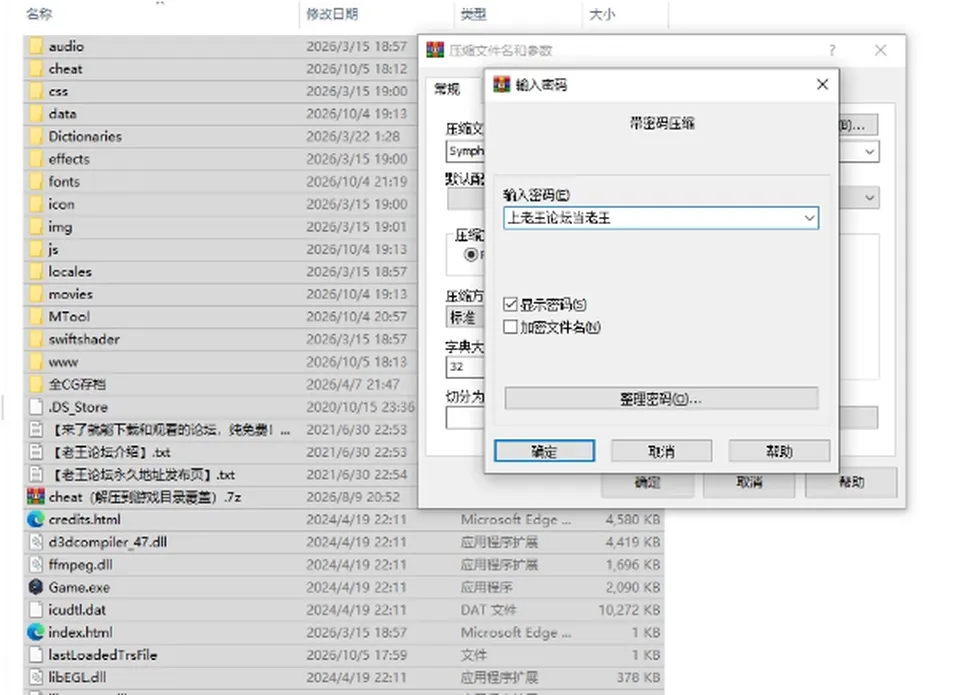Click the help question mark in archive dialog
960x695 pixels.
(x=832, y=50)
